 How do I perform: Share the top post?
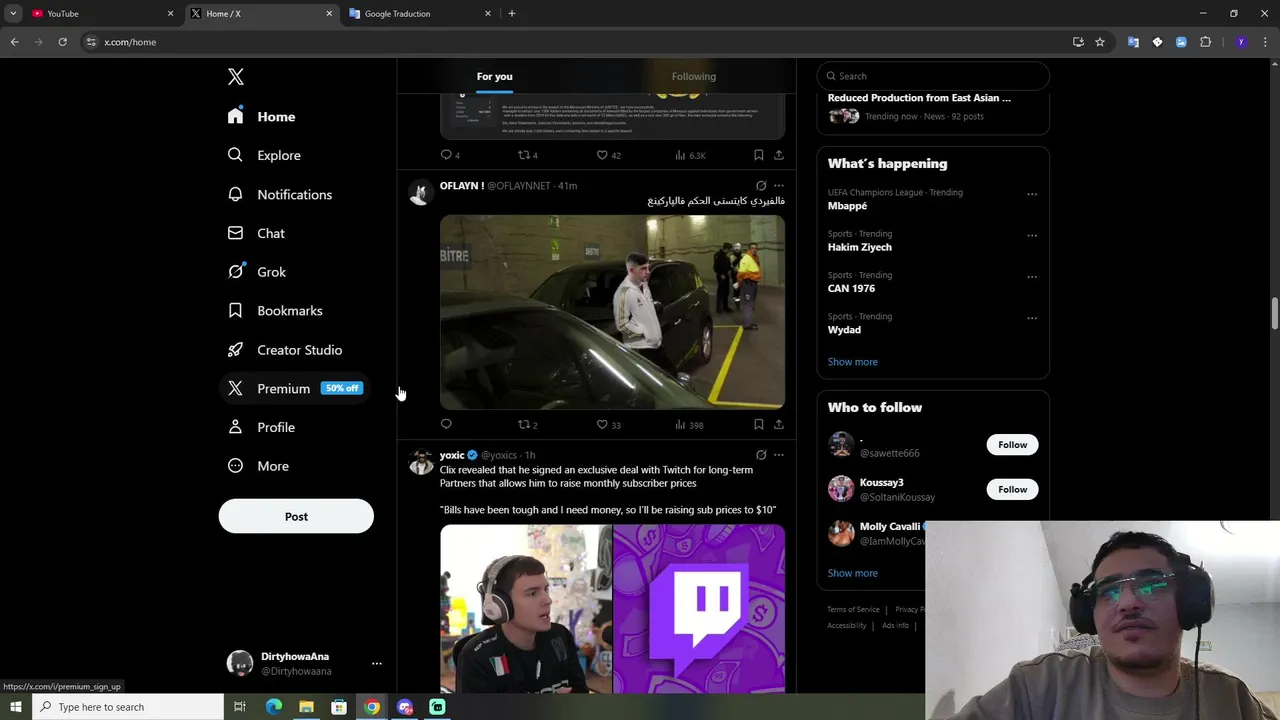(779, 155)
